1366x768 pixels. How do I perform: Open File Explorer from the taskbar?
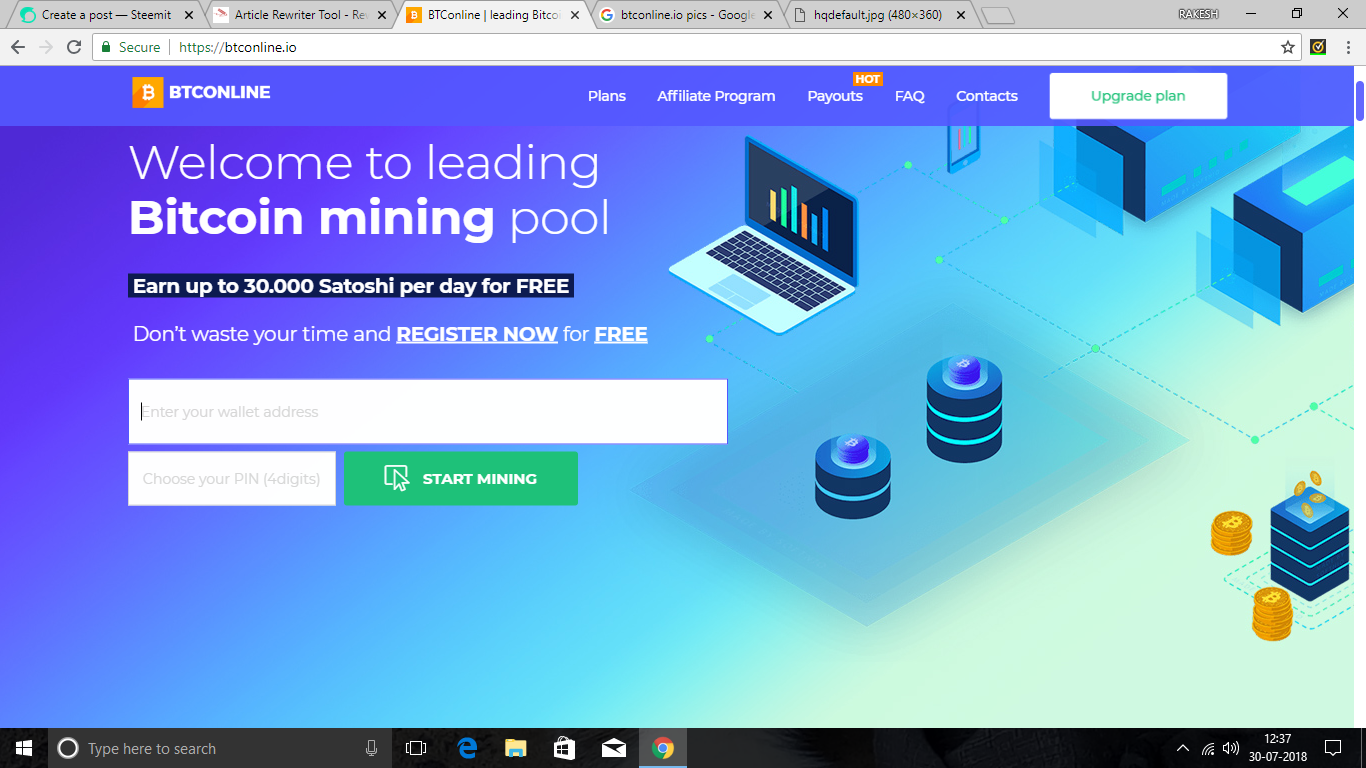[x=515, y=748]
